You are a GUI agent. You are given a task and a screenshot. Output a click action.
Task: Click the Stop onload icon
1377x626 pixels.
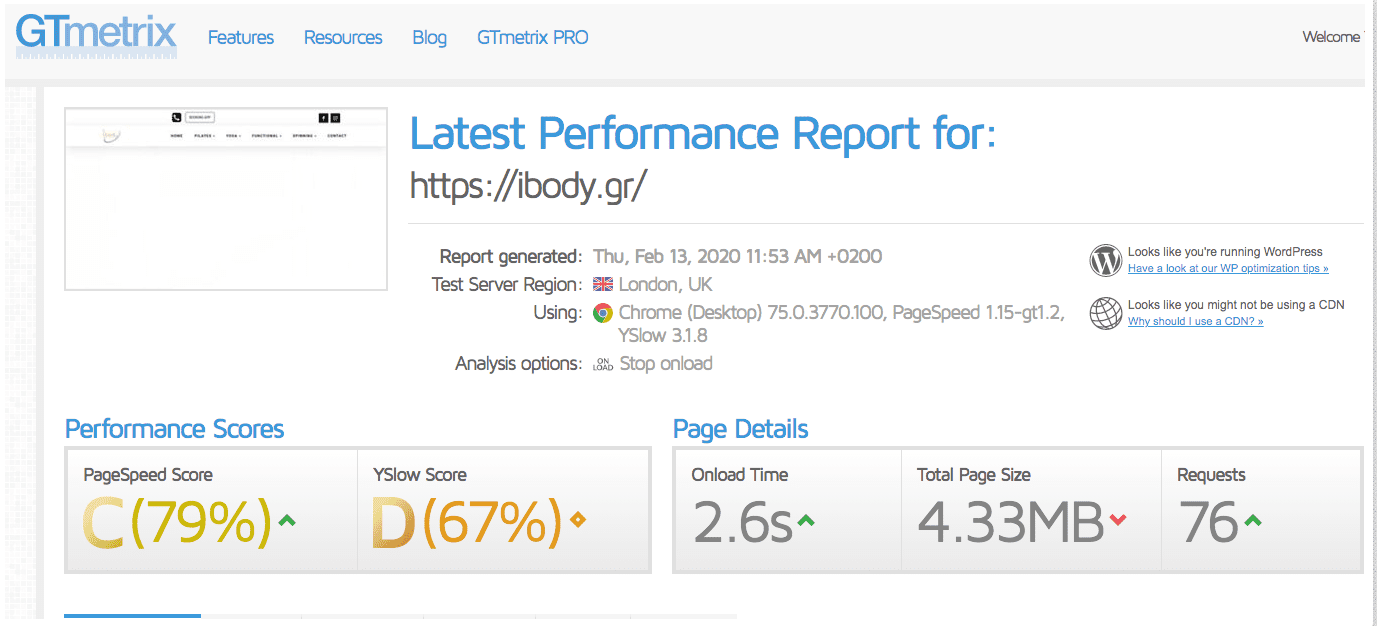click(x=603, y=364)
